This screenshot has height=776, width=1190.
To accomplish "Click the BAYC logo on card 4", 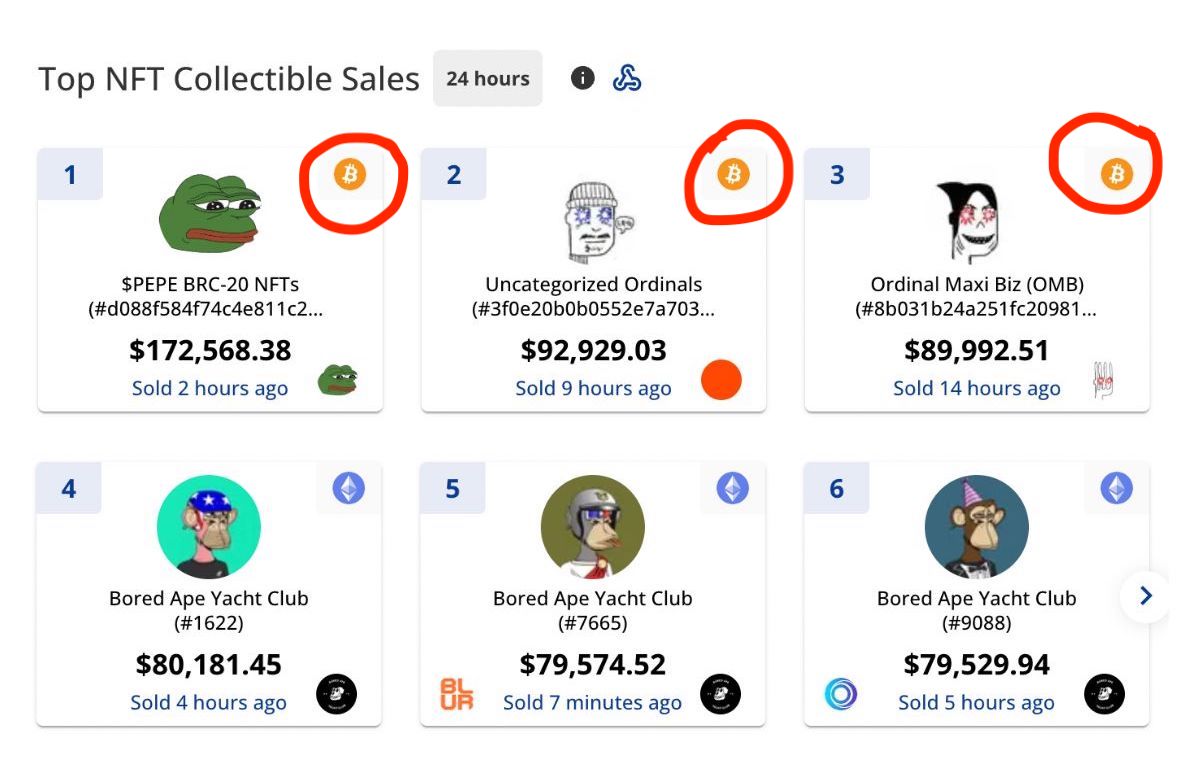I will coord(337,694).
